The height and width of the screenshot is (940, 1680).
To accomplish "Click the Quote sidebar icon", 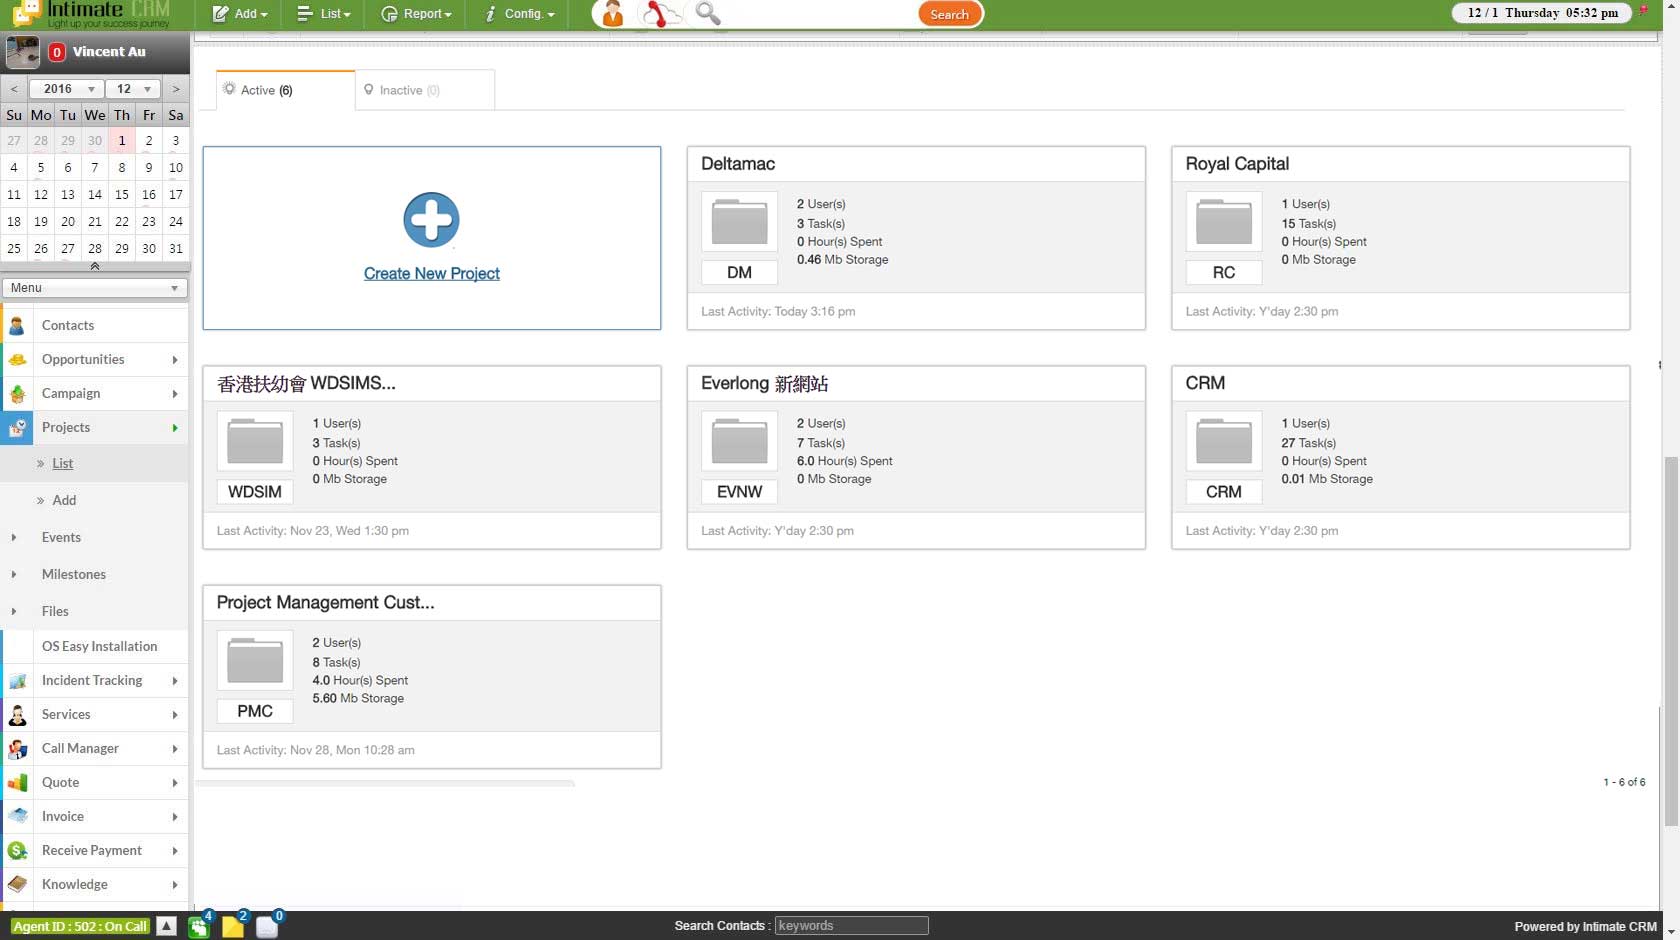I will point(17,783).
